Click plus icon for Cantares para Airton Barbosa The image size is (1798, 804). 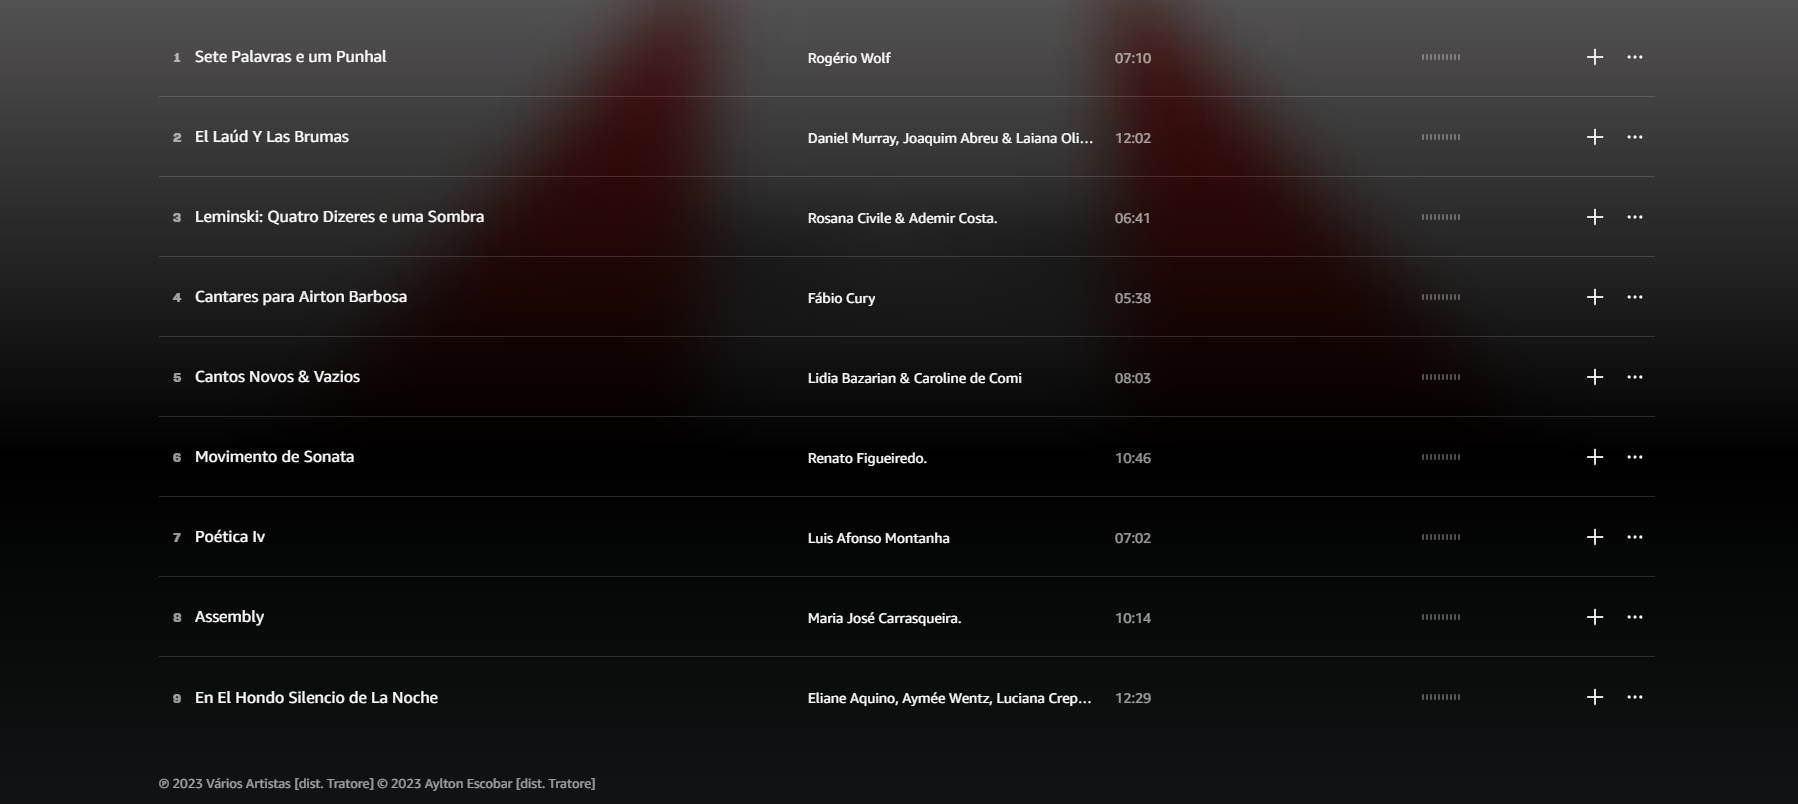click(1595, 297)
